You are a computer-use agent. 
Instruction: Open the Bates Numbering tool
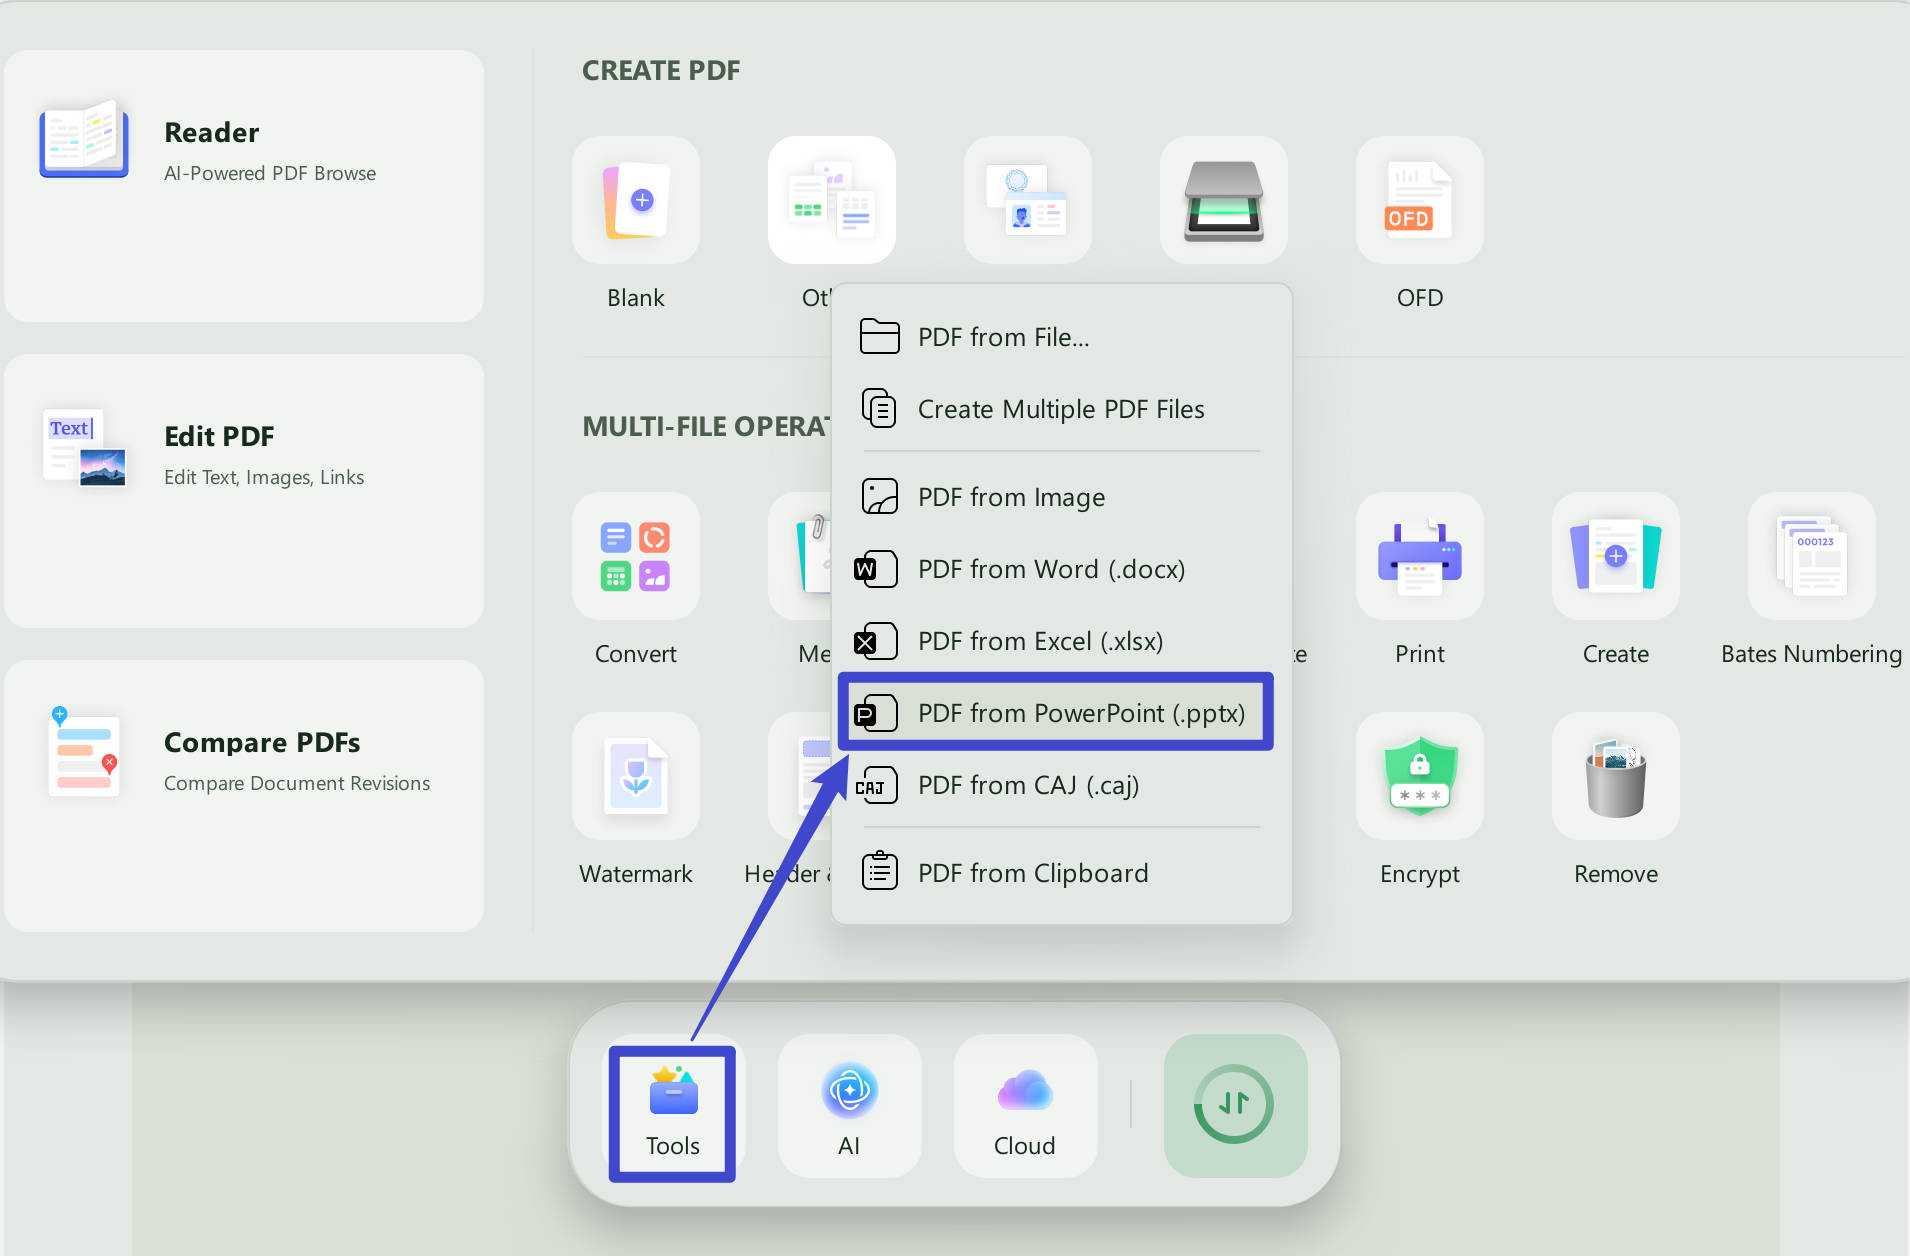click(x=1812, y=556)
